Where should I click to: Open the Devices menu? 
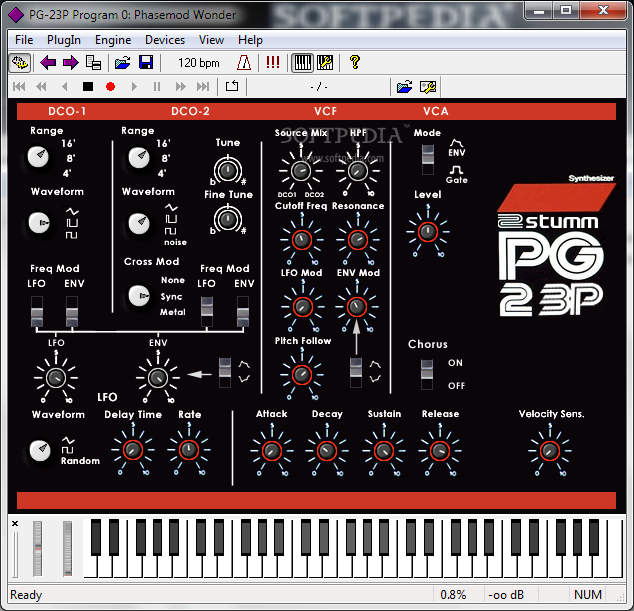pyautogui.click(x=165, y=40)
